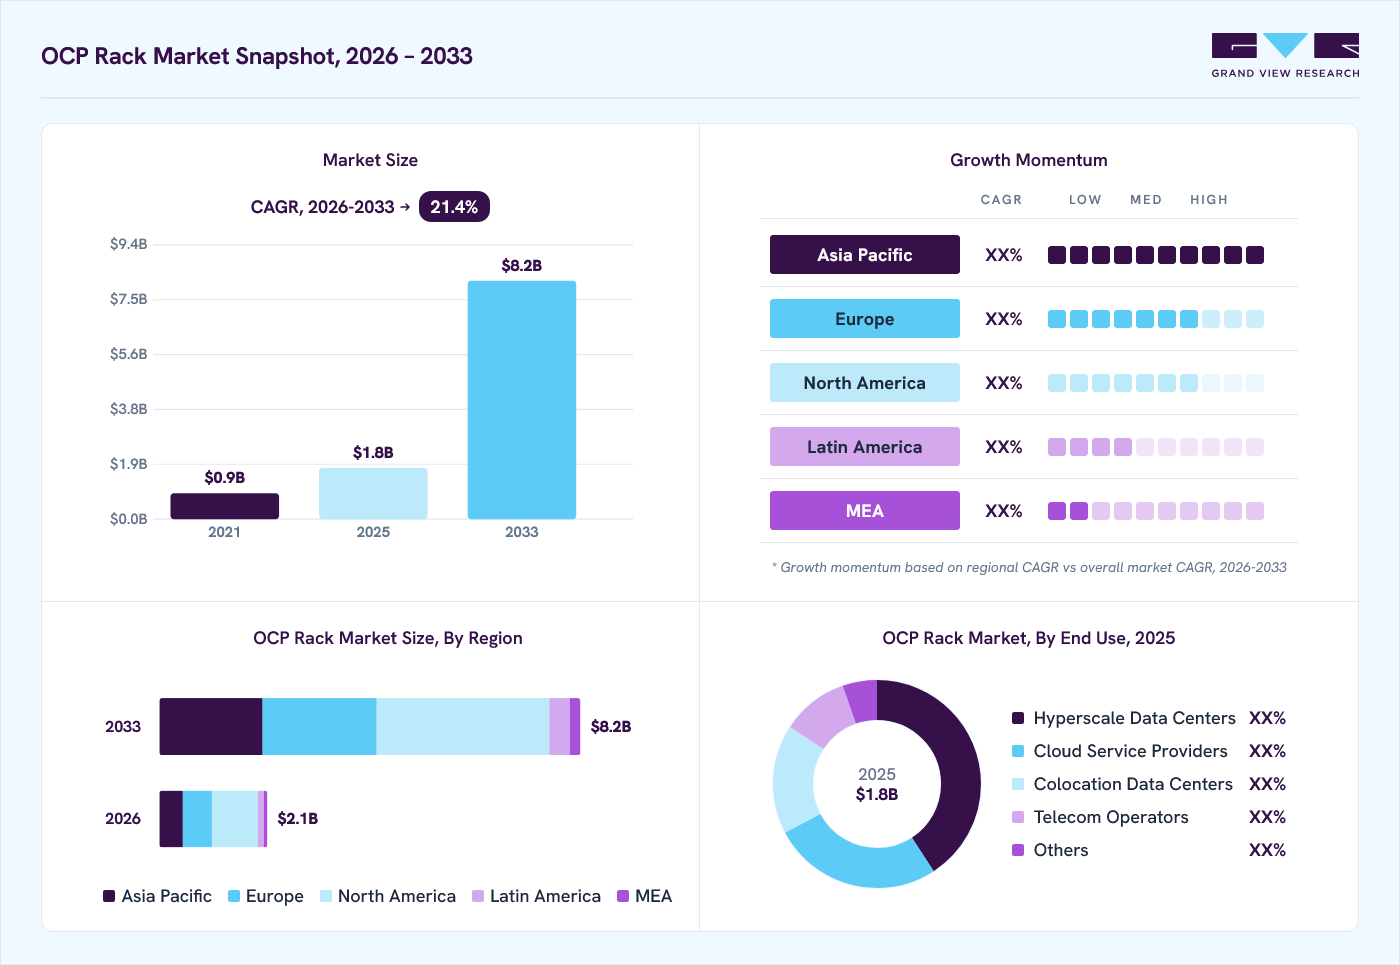Image resolution: width=1400 pixels, height=965 pixels.
Task: Click the $1.8B label above the 2025 bar
Action: (x=373, y=453)
